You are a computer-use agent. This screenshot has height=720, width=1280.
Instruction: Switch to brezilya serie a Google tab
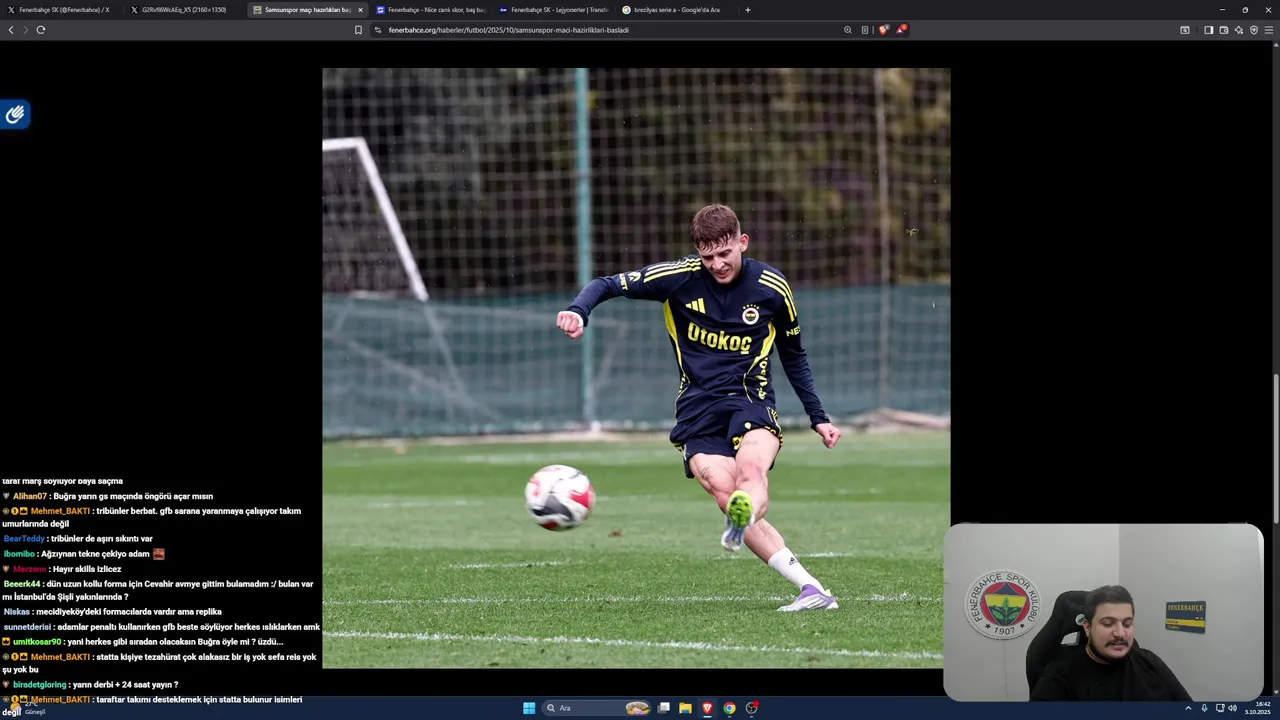pos(676,10)
